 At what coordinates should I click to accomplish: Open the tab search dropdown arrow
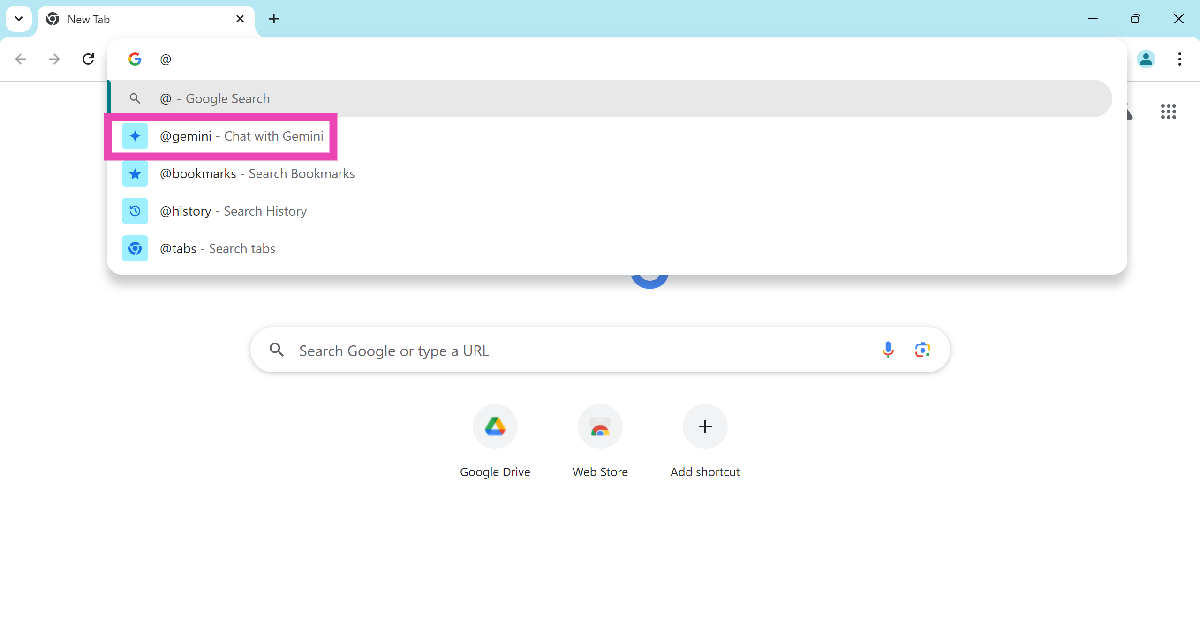click(18, 19)
